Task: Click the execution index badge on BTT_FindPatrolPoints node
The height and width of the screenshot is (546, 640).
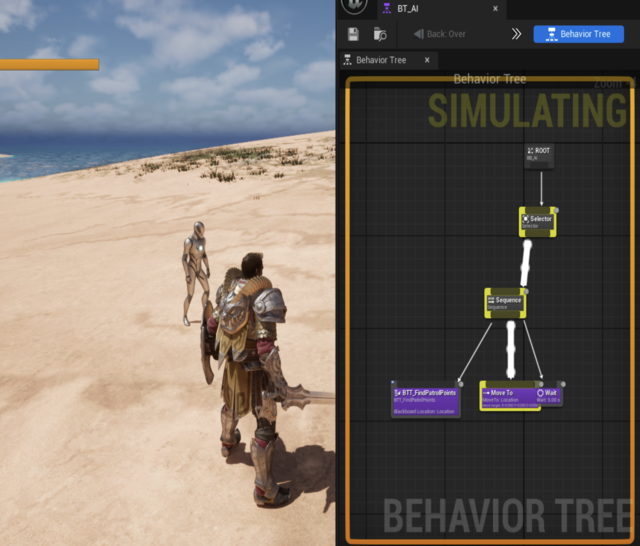Action: click(461, 384)
